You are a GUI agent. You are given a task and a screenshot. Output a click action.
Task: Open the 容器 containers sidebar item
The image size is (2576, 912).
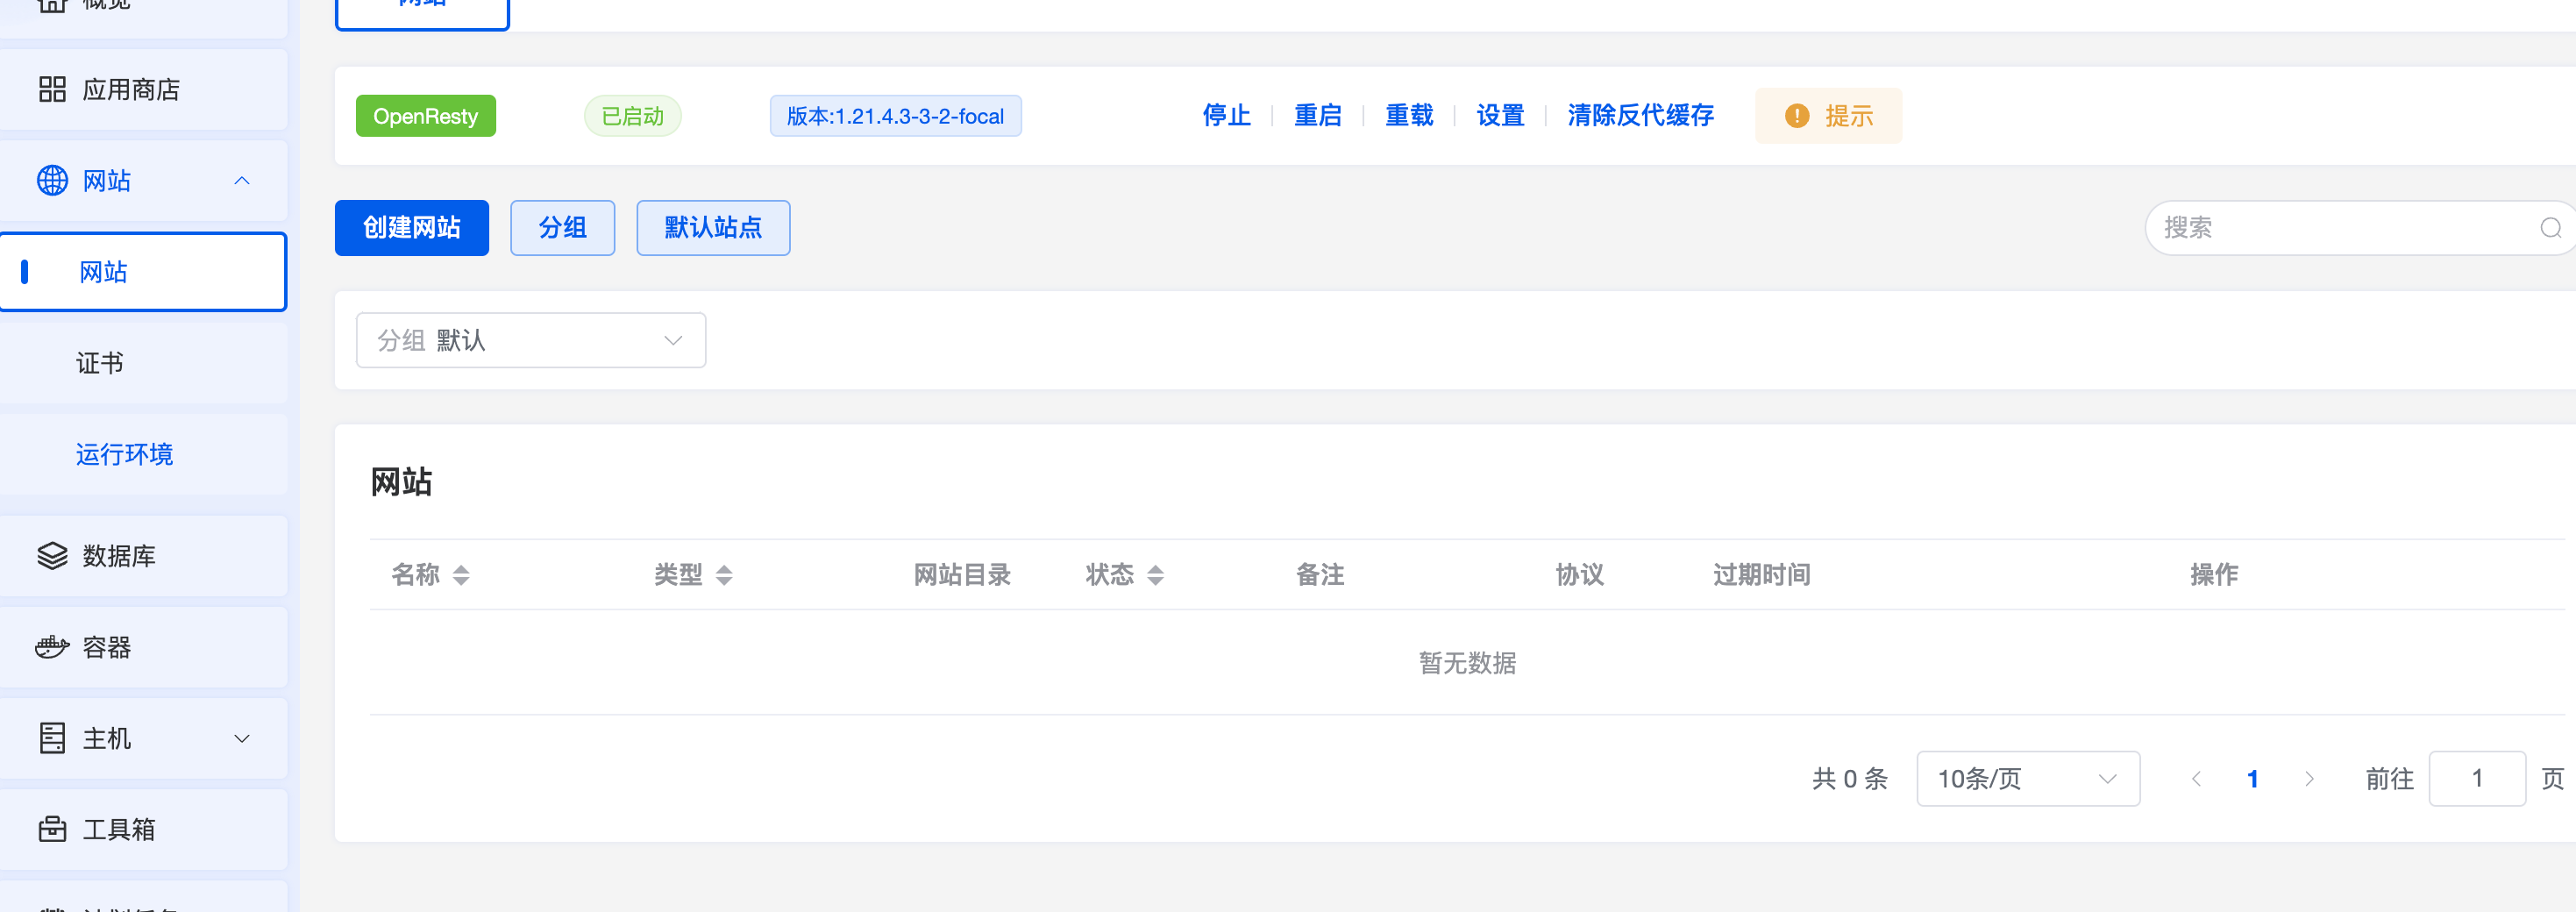[x=143, y=647]
